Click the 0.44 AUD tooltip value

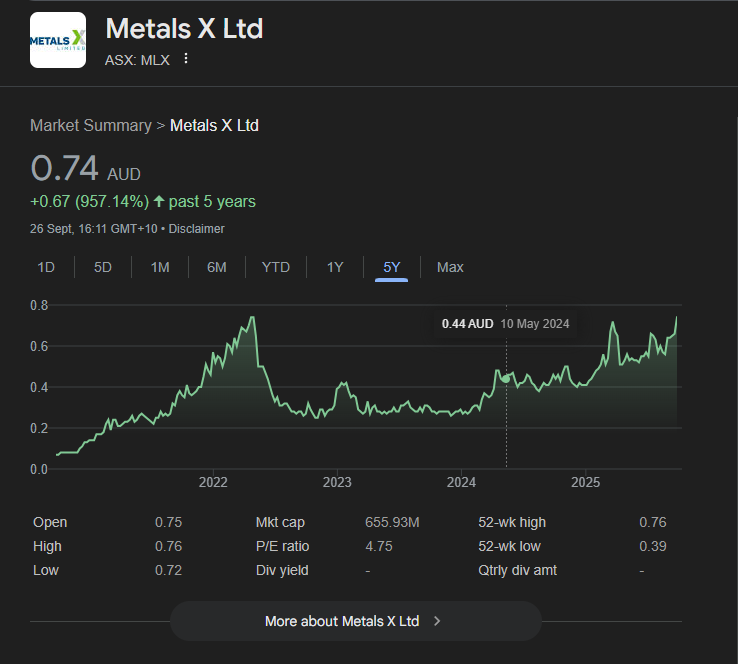467,324
